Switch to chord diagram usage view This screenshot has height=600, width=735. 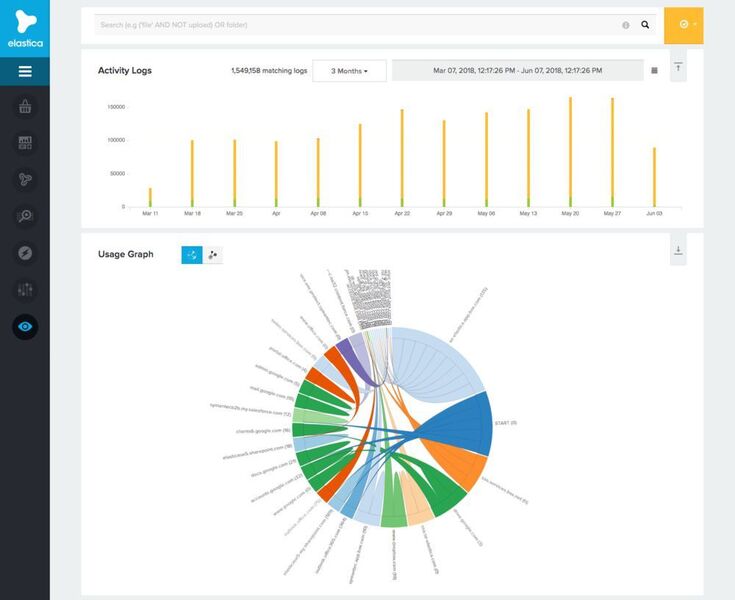click(x=192, y=255)
